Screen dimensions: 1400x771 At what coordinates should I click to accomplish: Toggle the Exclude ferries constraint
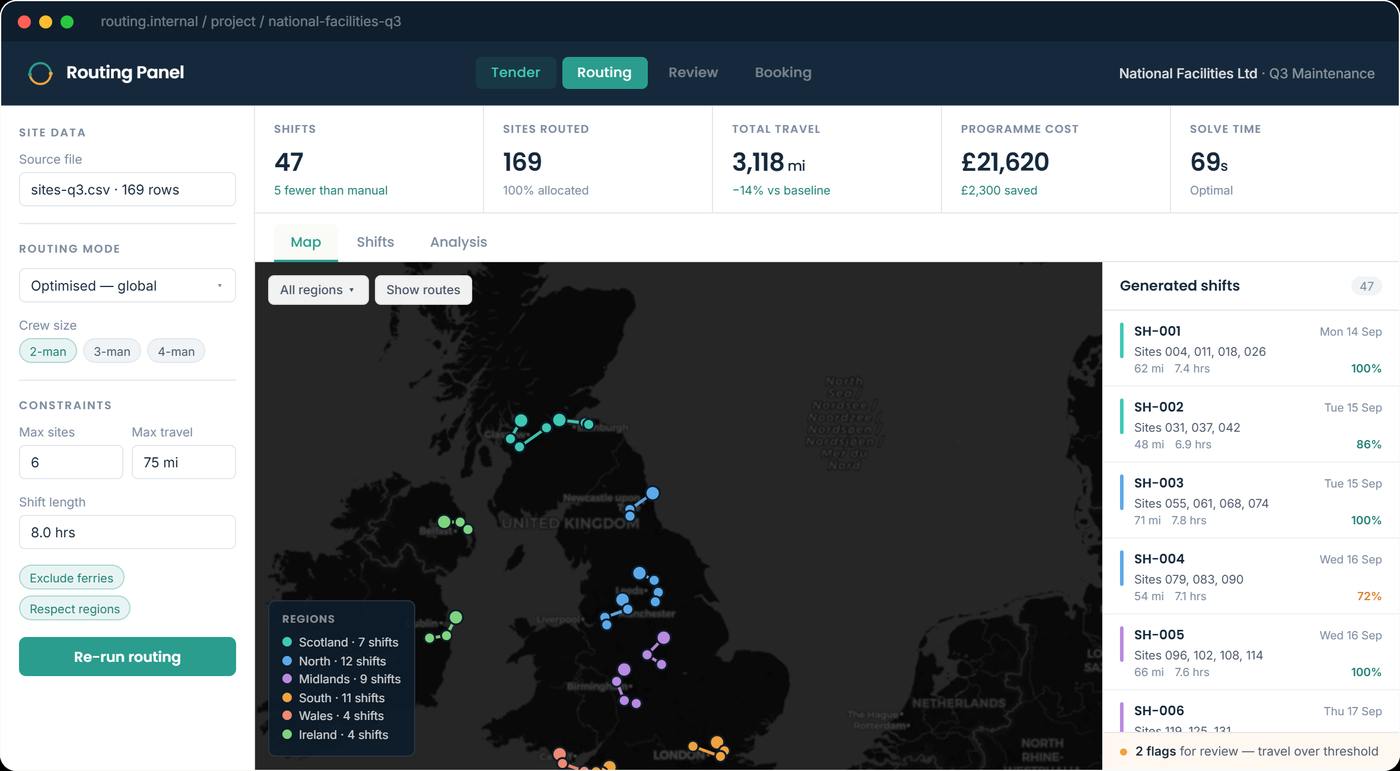72,578
